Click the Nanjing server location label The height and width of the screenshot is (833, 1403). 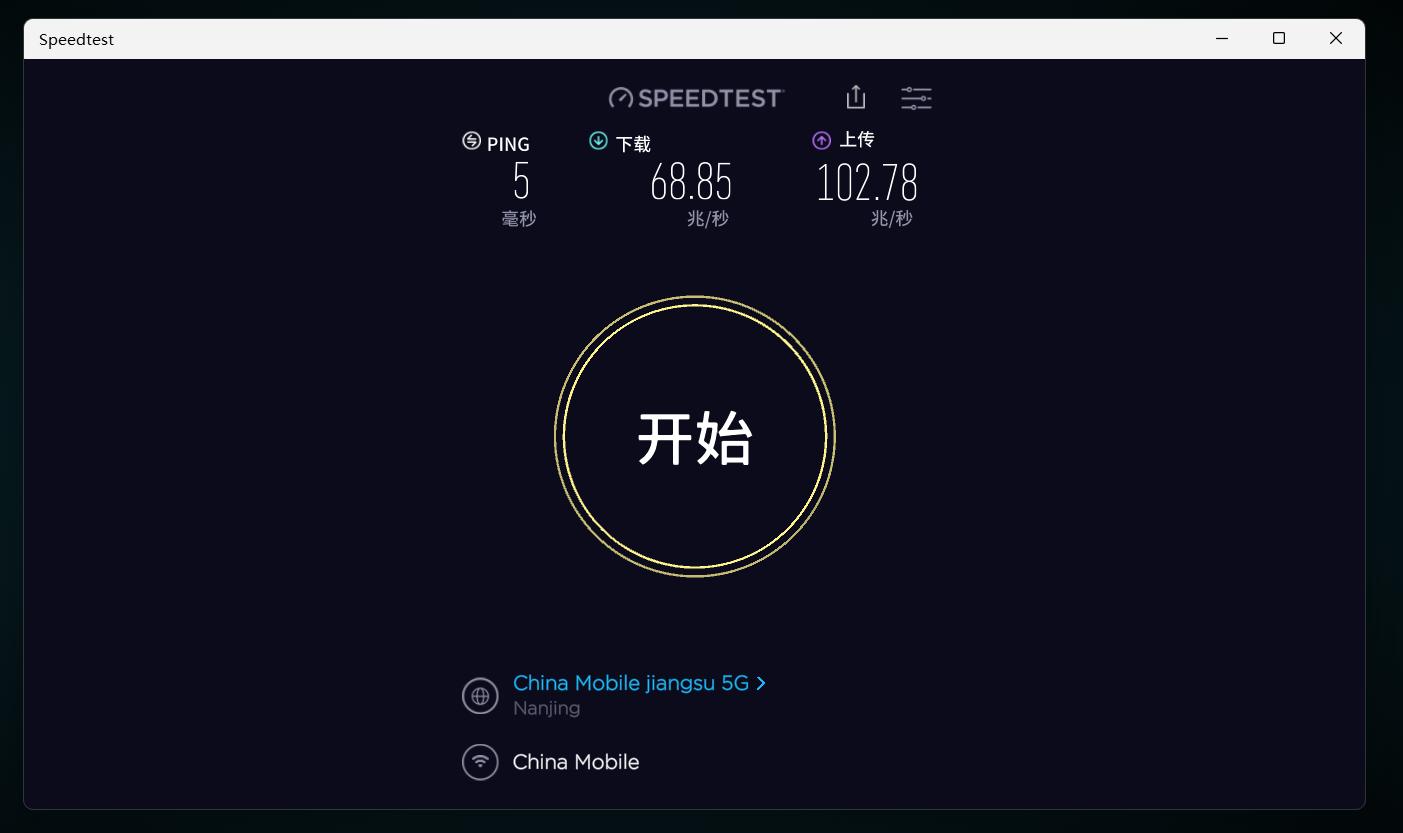(x=546, y=708)
